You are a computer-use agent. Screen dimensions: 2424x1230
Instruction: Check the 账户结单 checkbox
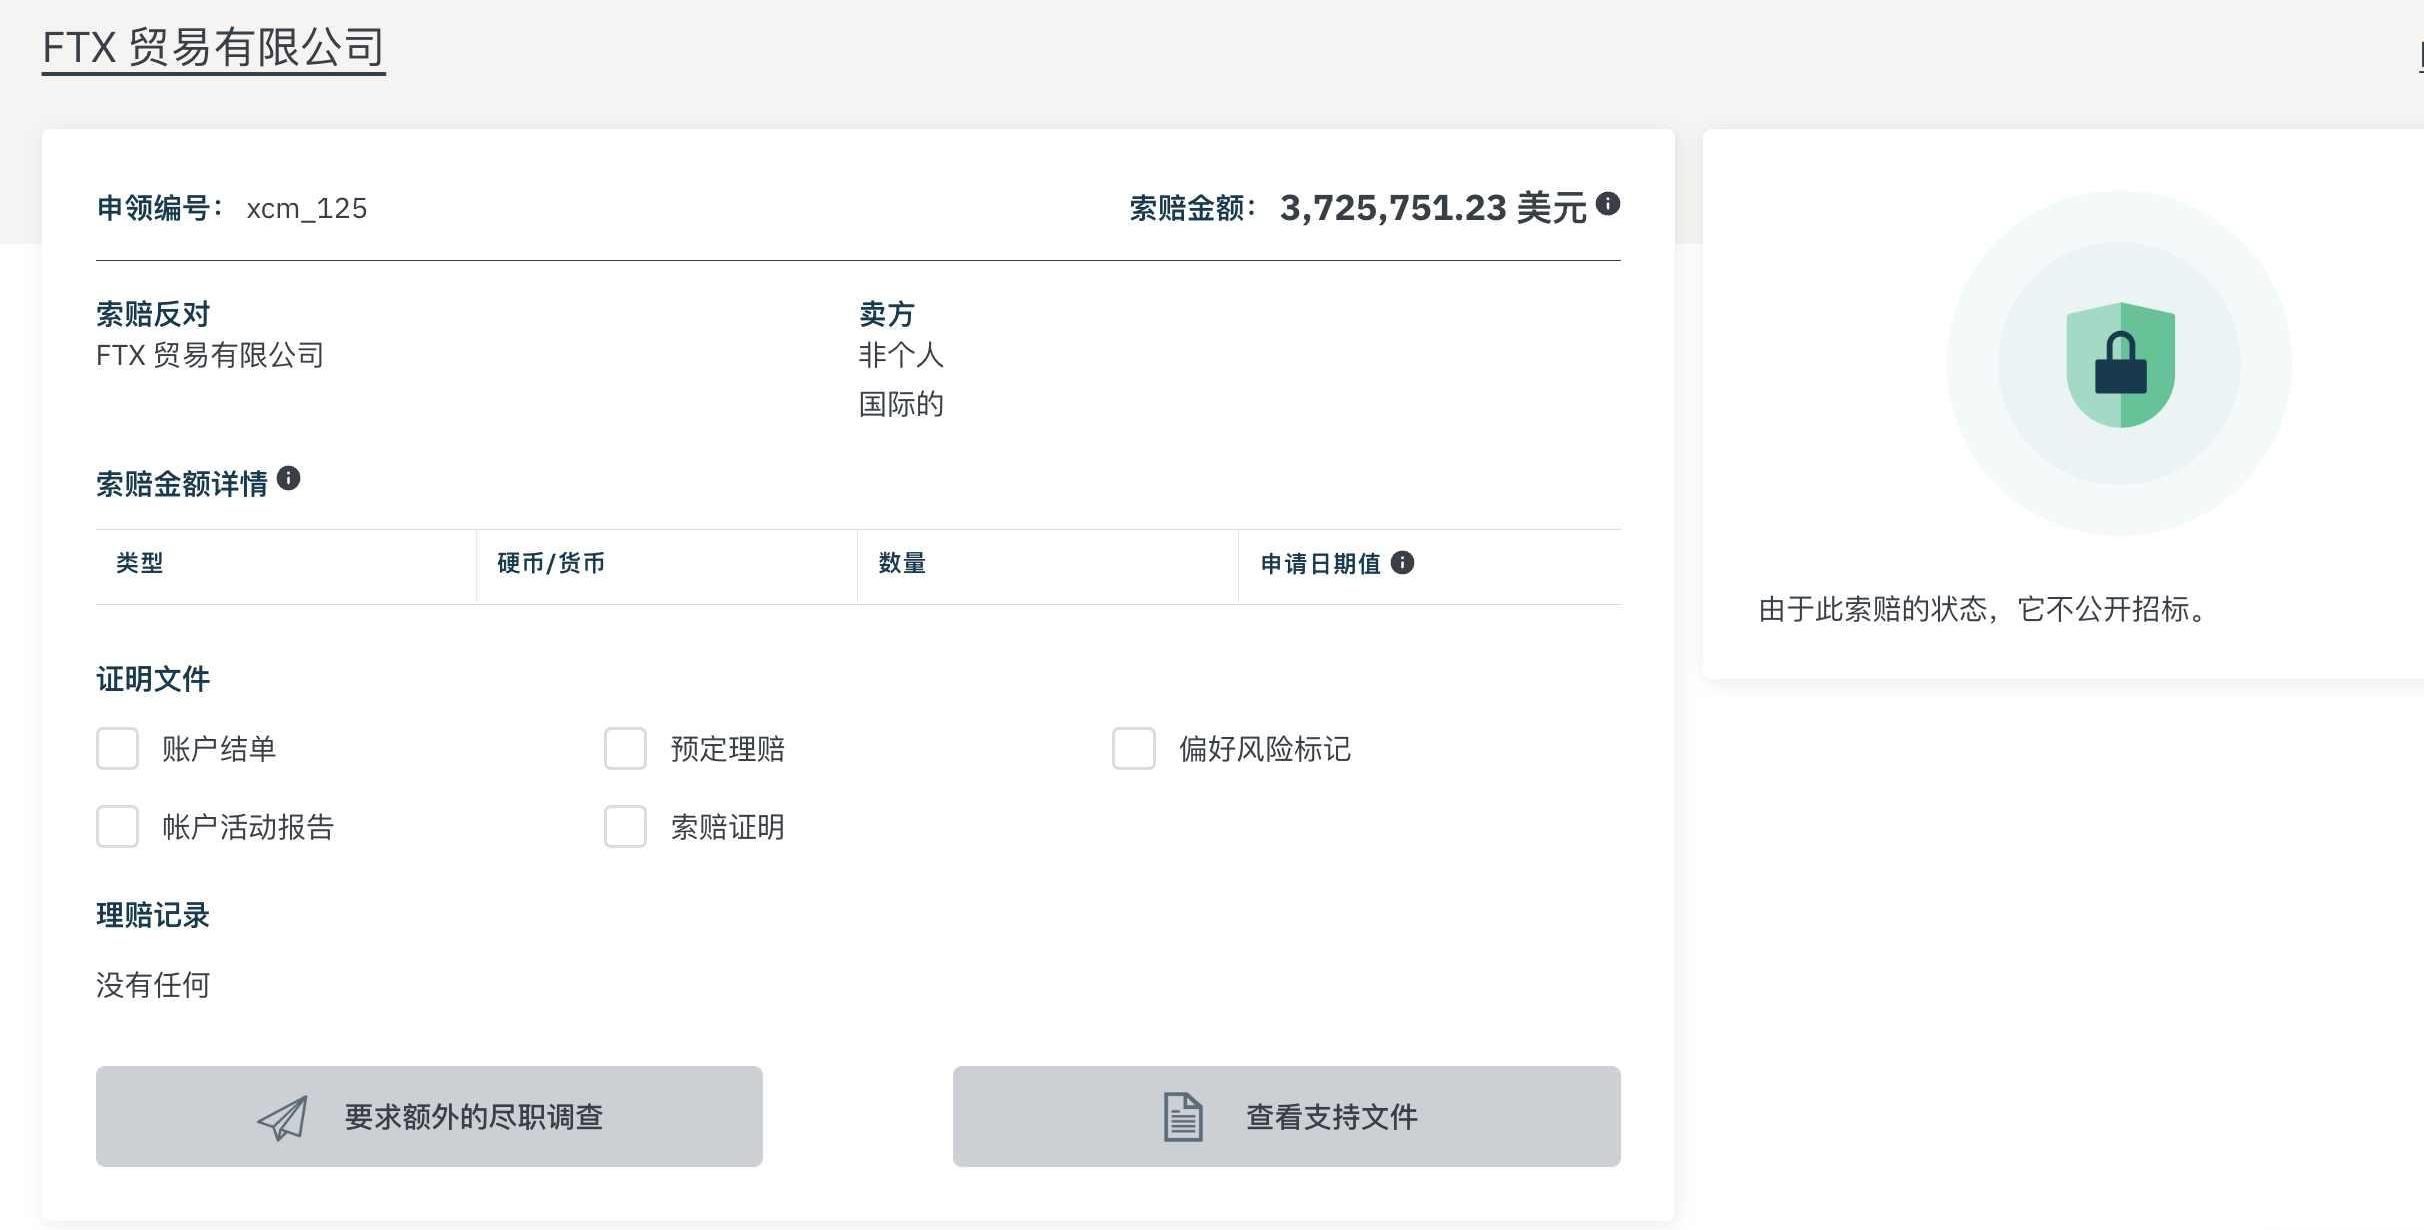(x=118, y=749)
